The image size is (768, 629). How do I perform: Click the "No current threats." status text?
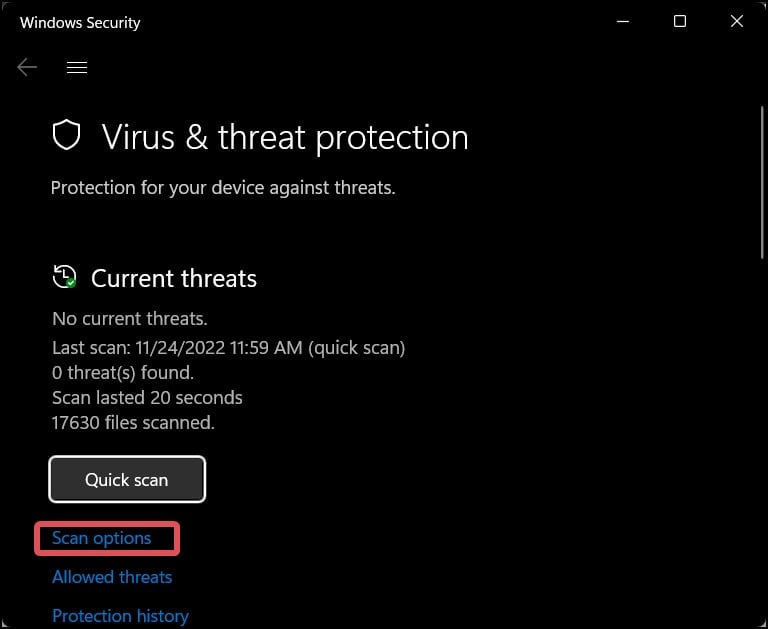[130, 319]
